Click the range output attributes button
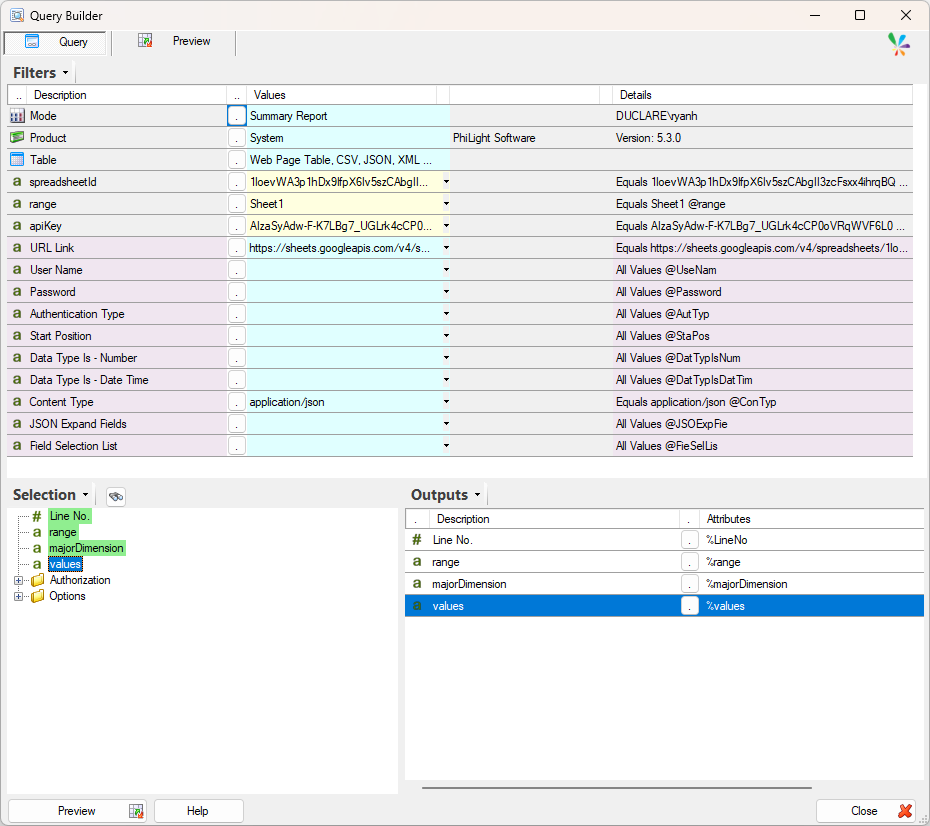 tap(690, 562)
